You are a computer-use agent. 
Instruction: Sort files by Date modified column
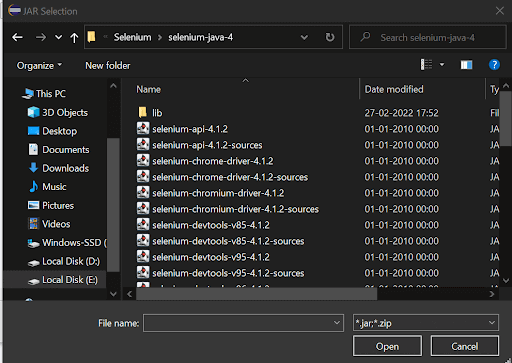point(394,89)
